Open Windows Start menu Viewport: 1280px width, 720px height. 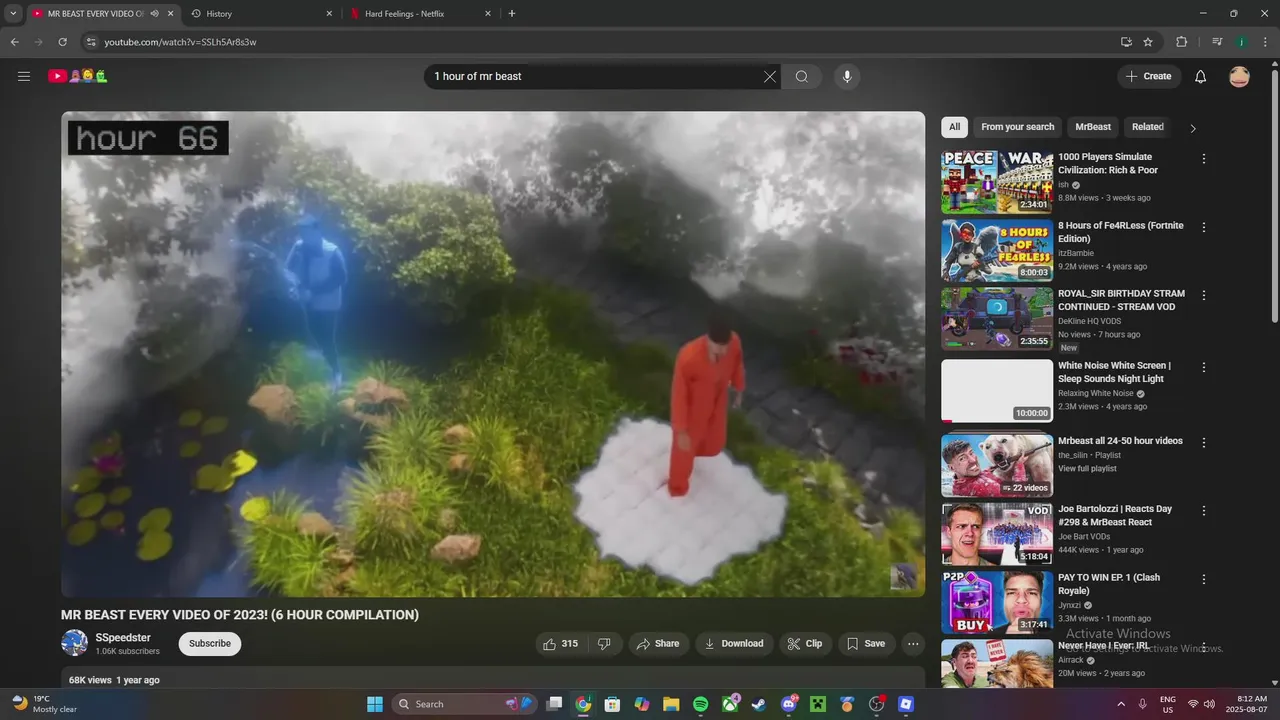pos(375,704)
